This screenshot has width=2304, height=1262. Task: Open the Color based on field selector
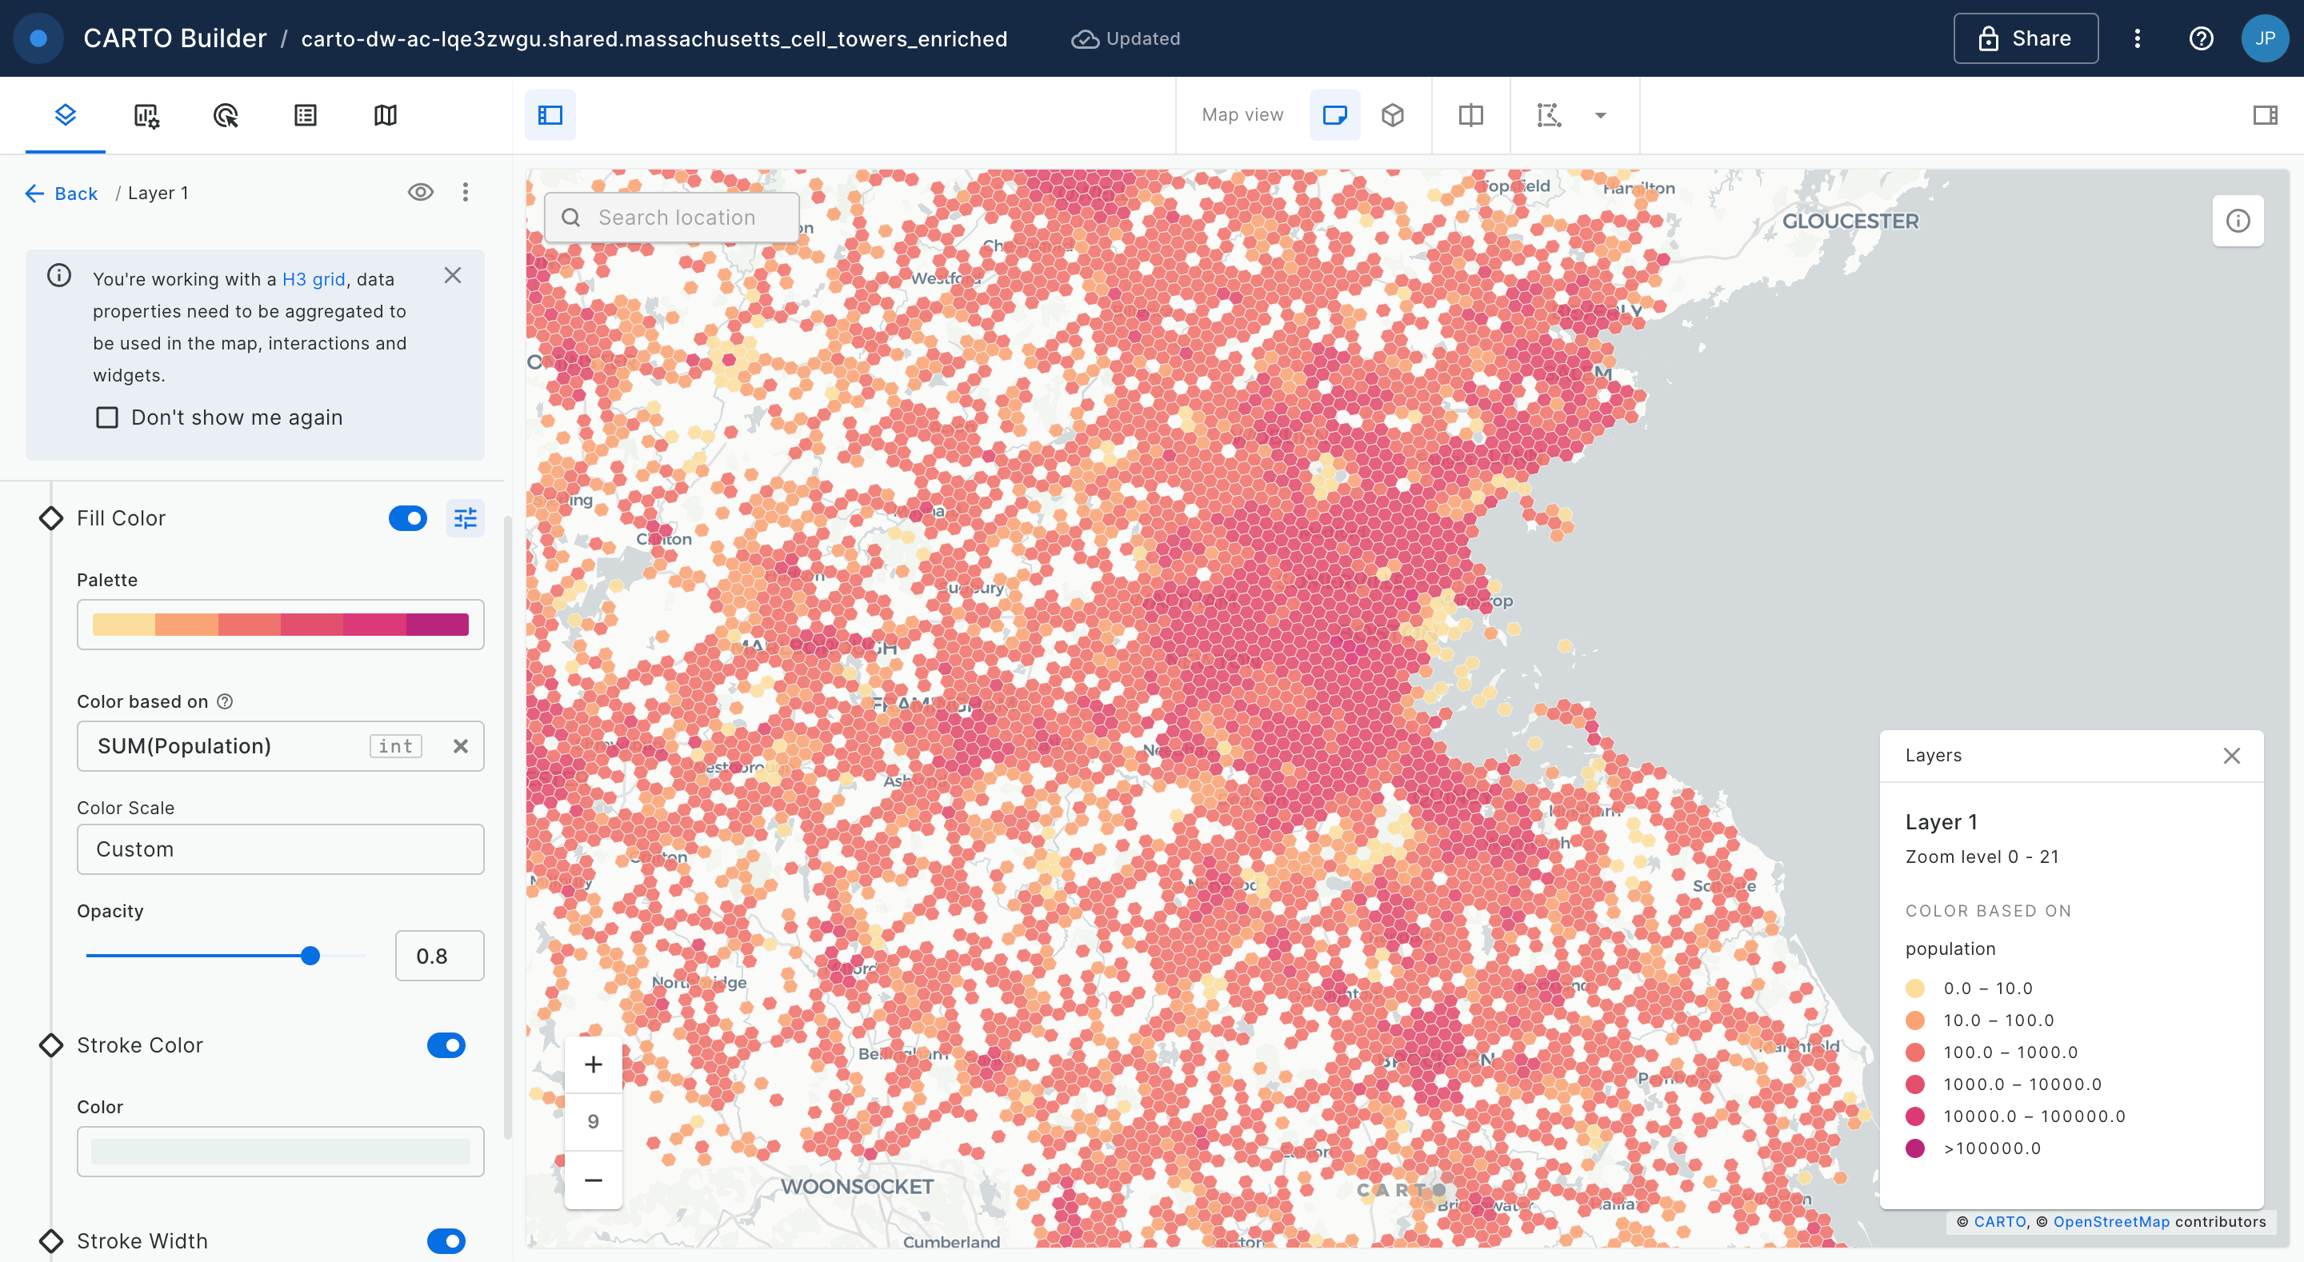(230, 746)
